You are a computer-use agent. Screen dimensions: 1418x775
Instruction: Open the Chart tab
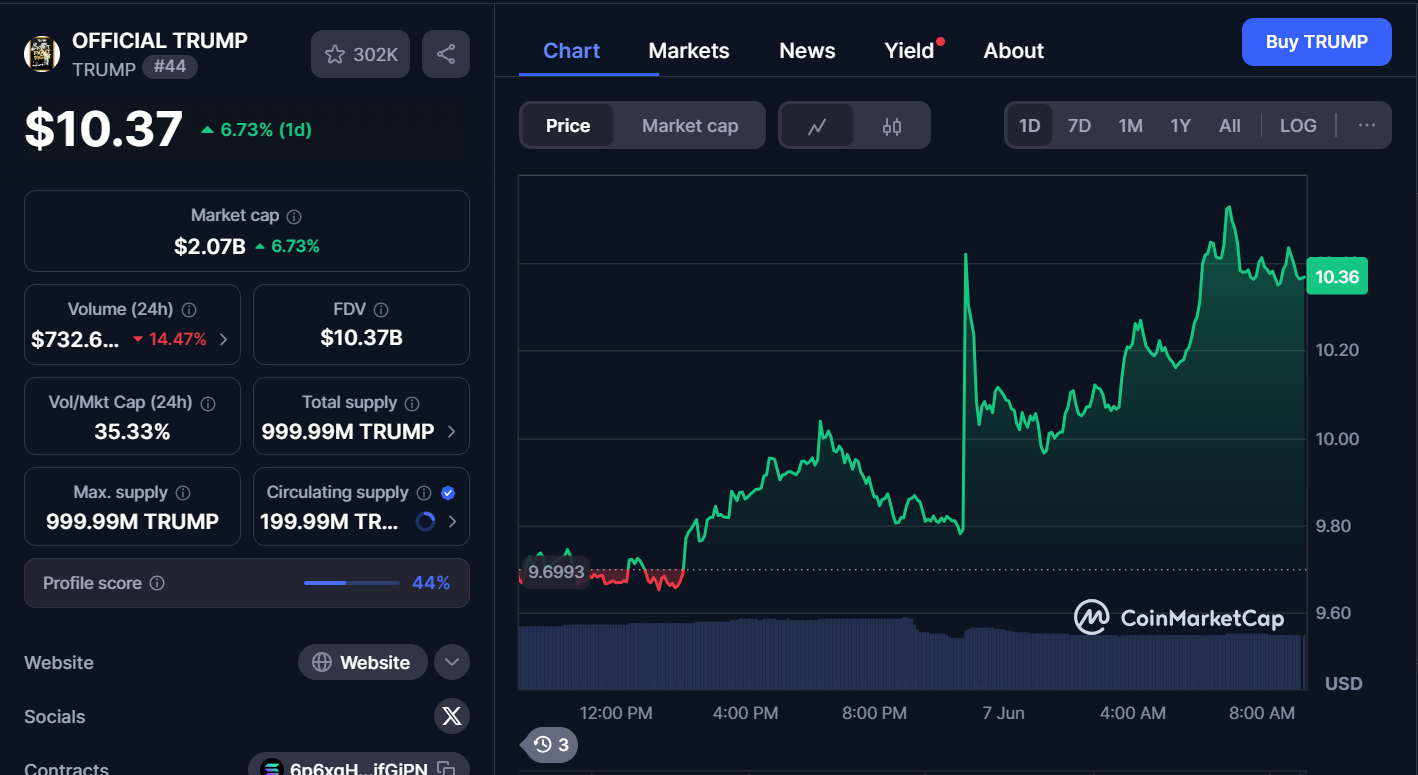572,51
